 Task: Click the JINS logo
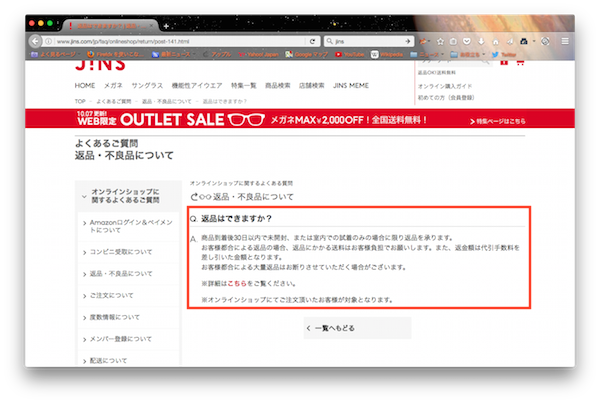(100, 65)
